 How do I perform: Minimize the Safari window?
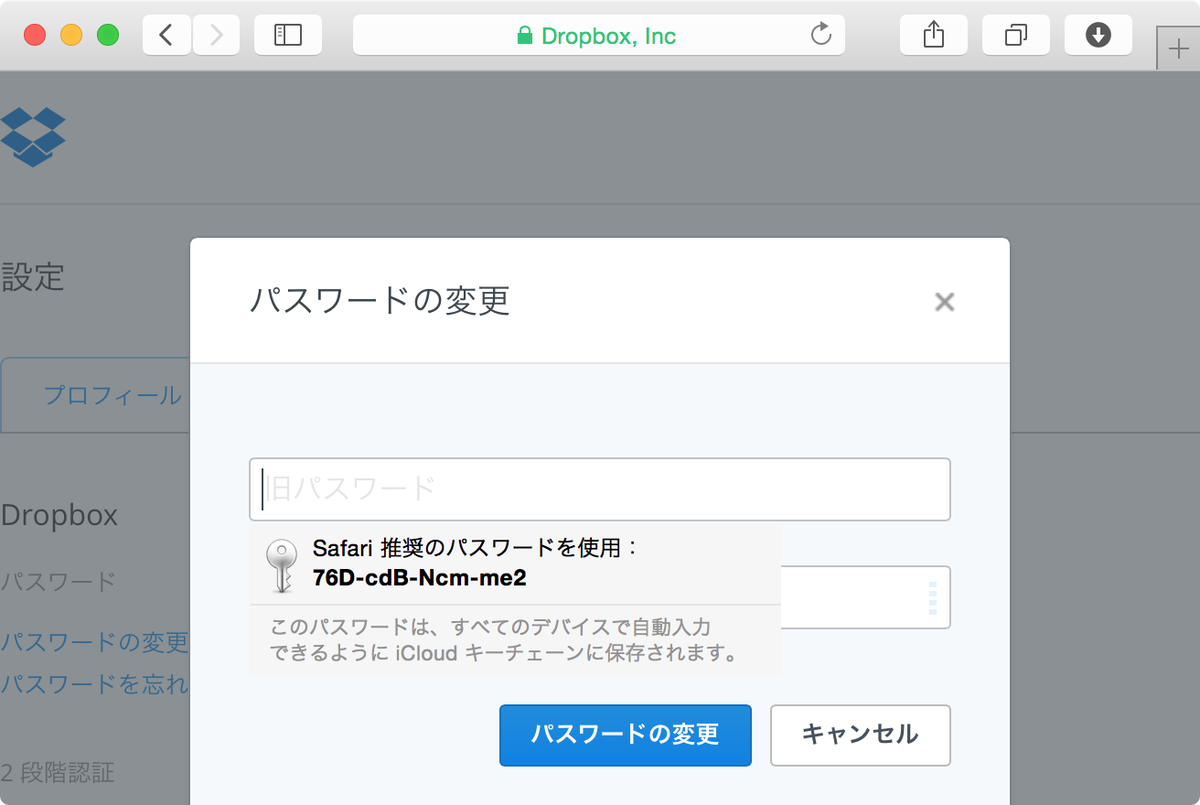tap(72, 36)
